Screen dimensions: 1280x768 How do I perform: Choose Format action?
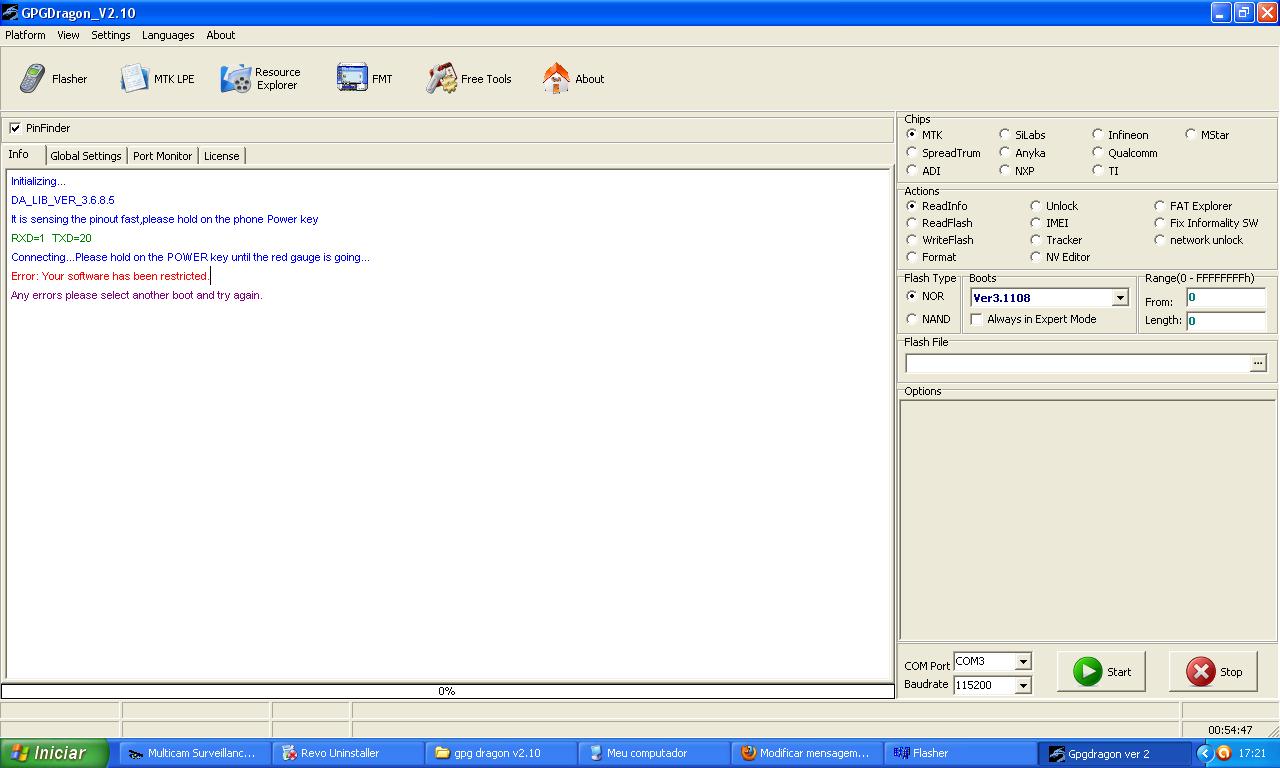(911, 257)
